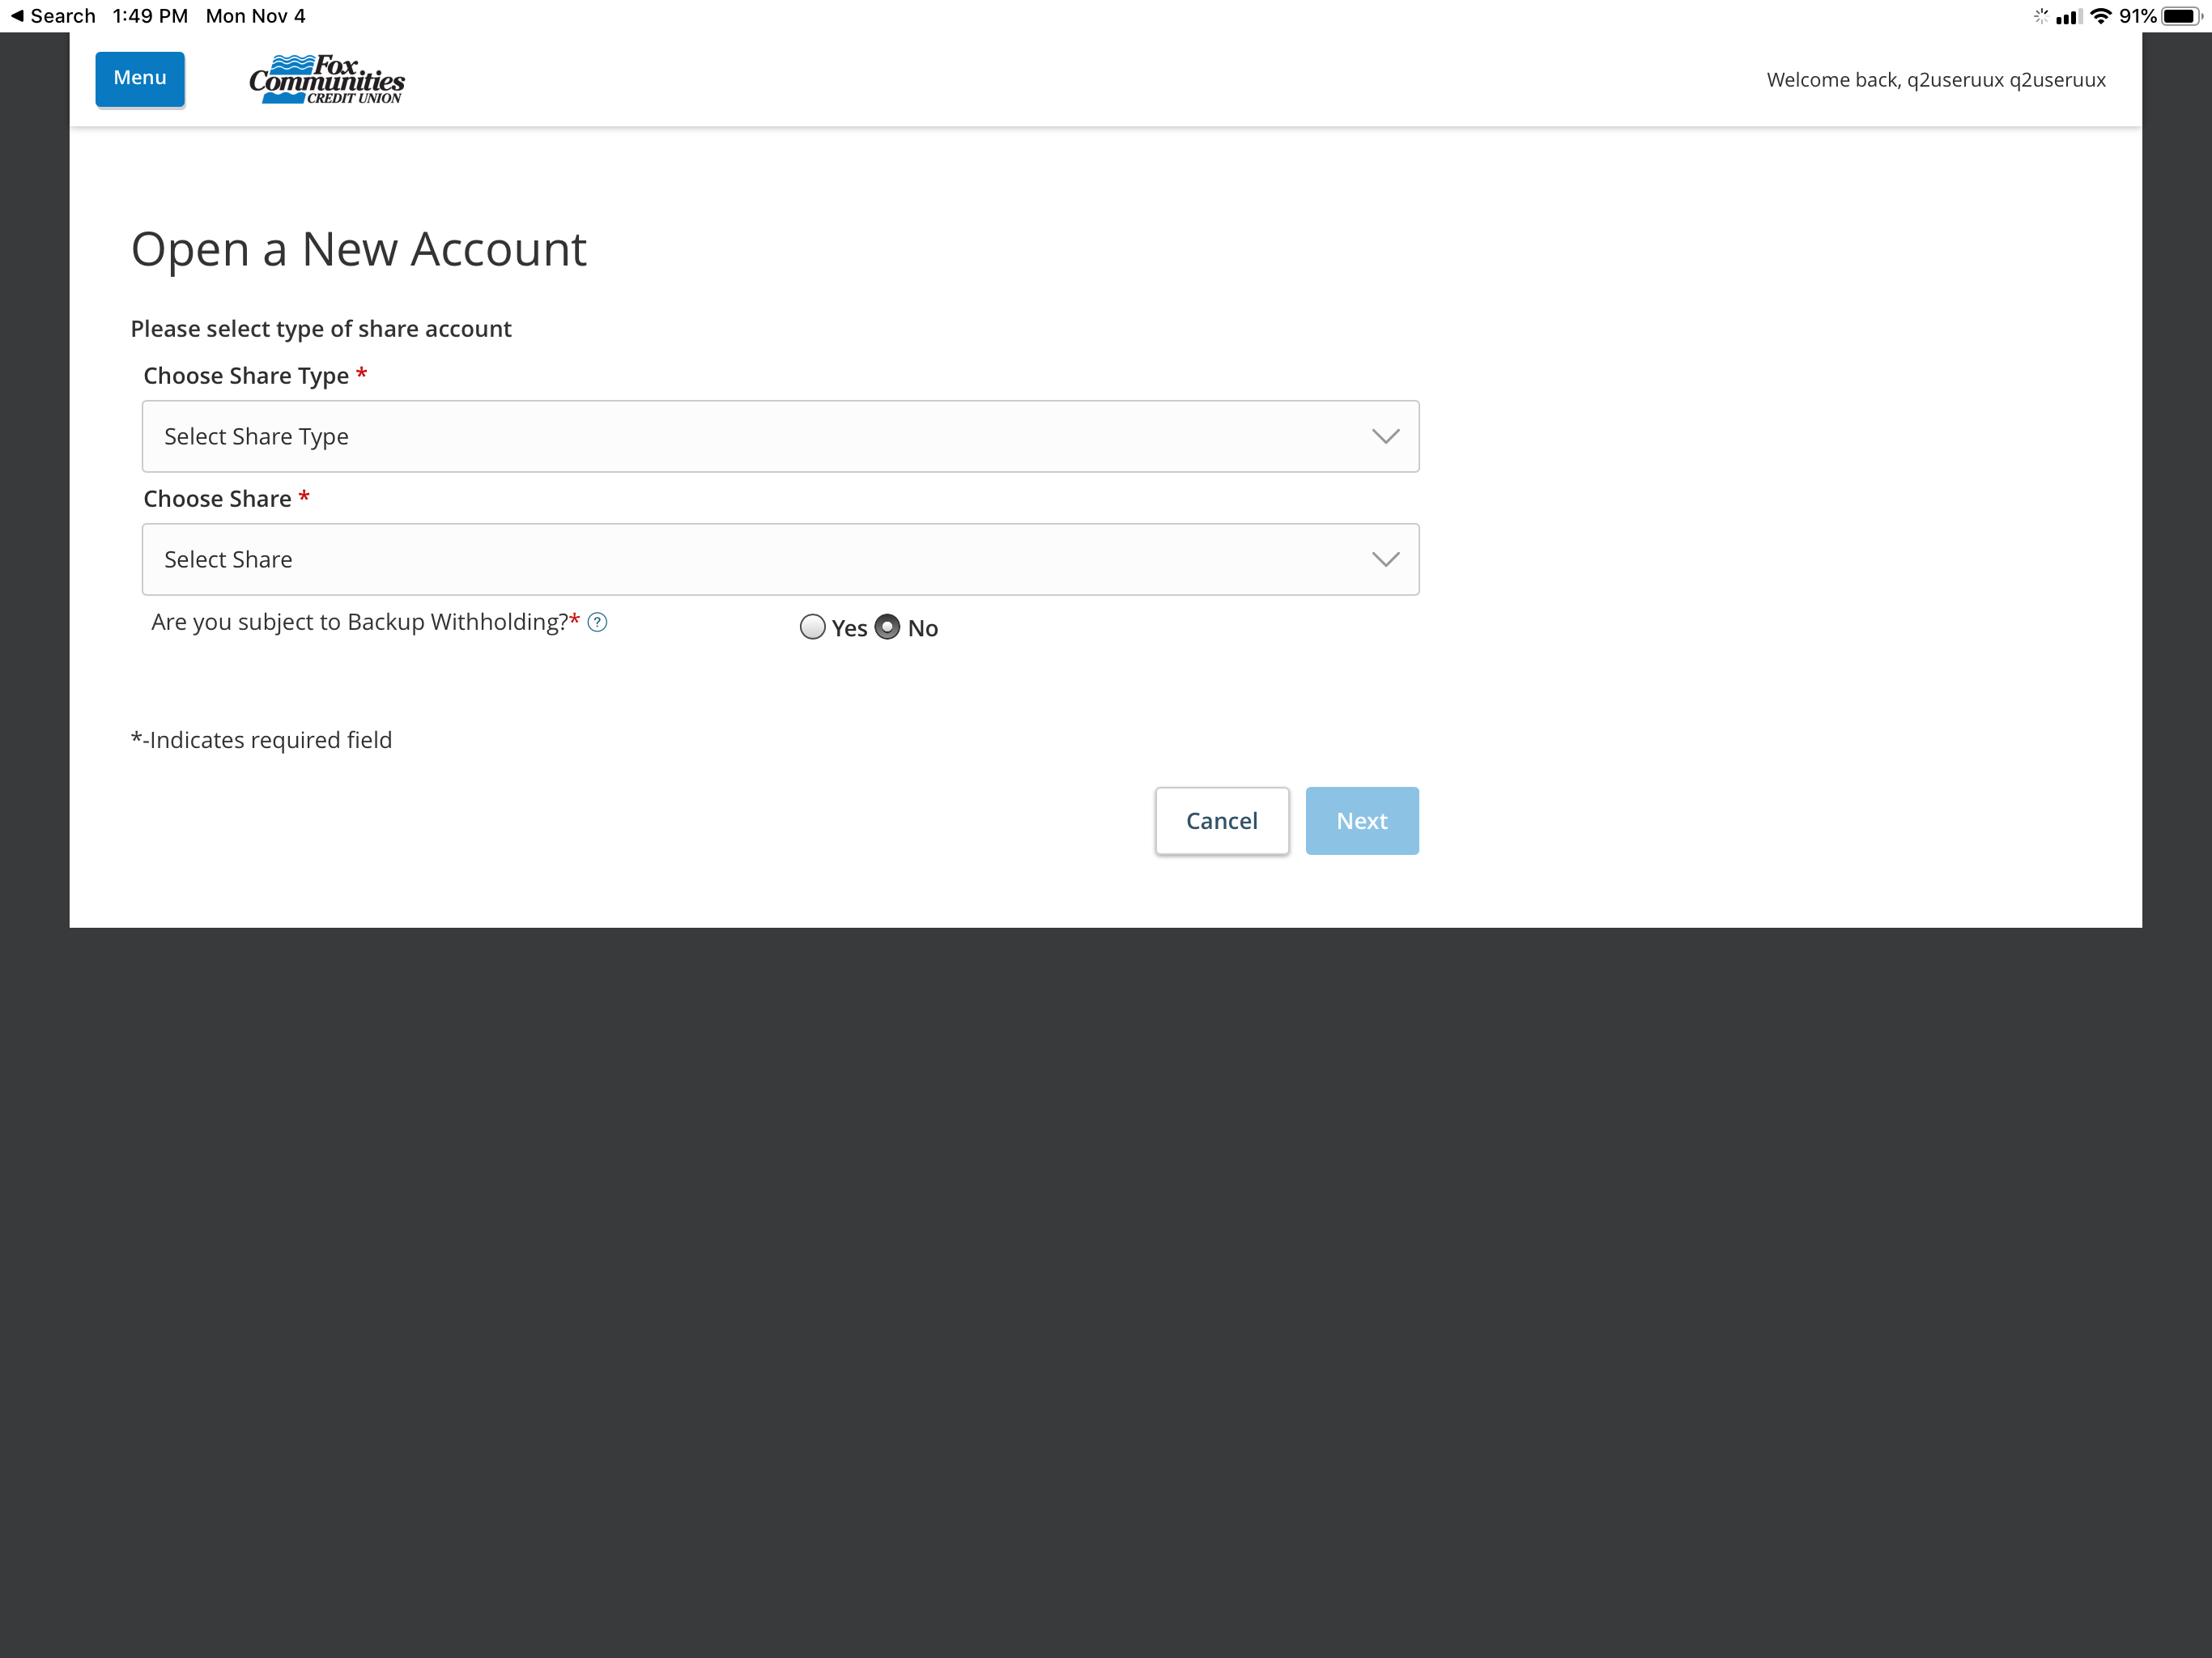Click 'Are you subject to Backup Withholding?' text
This screenshot has width=2212, height=1658.
tap(360, 622)
